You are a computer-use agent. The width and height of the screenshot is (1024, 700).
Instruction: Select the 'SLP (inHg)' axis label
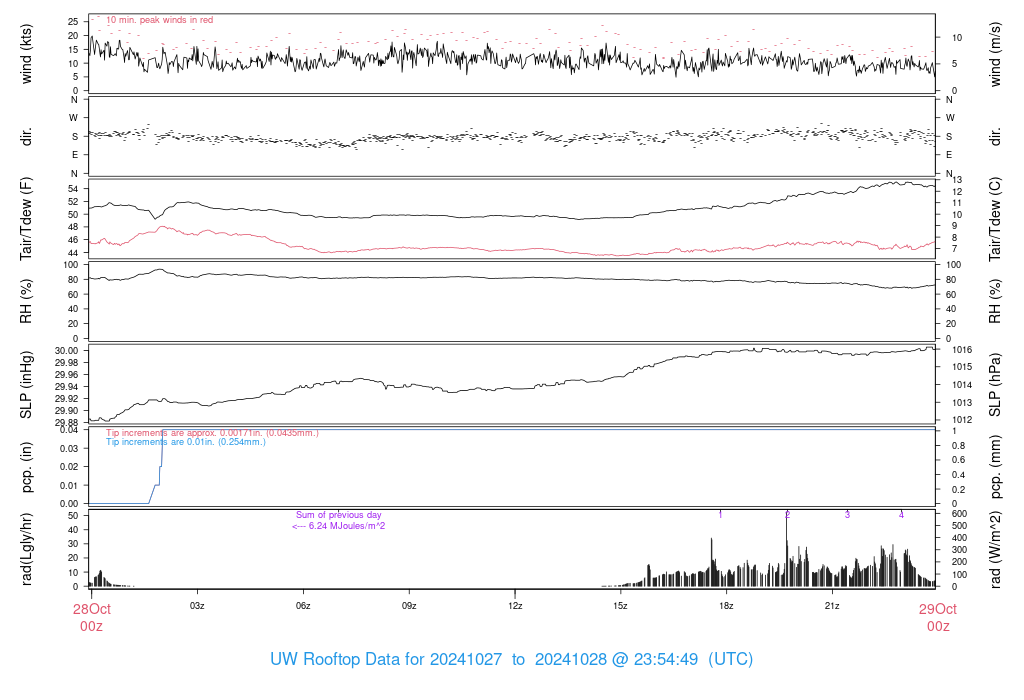point(27,385)
